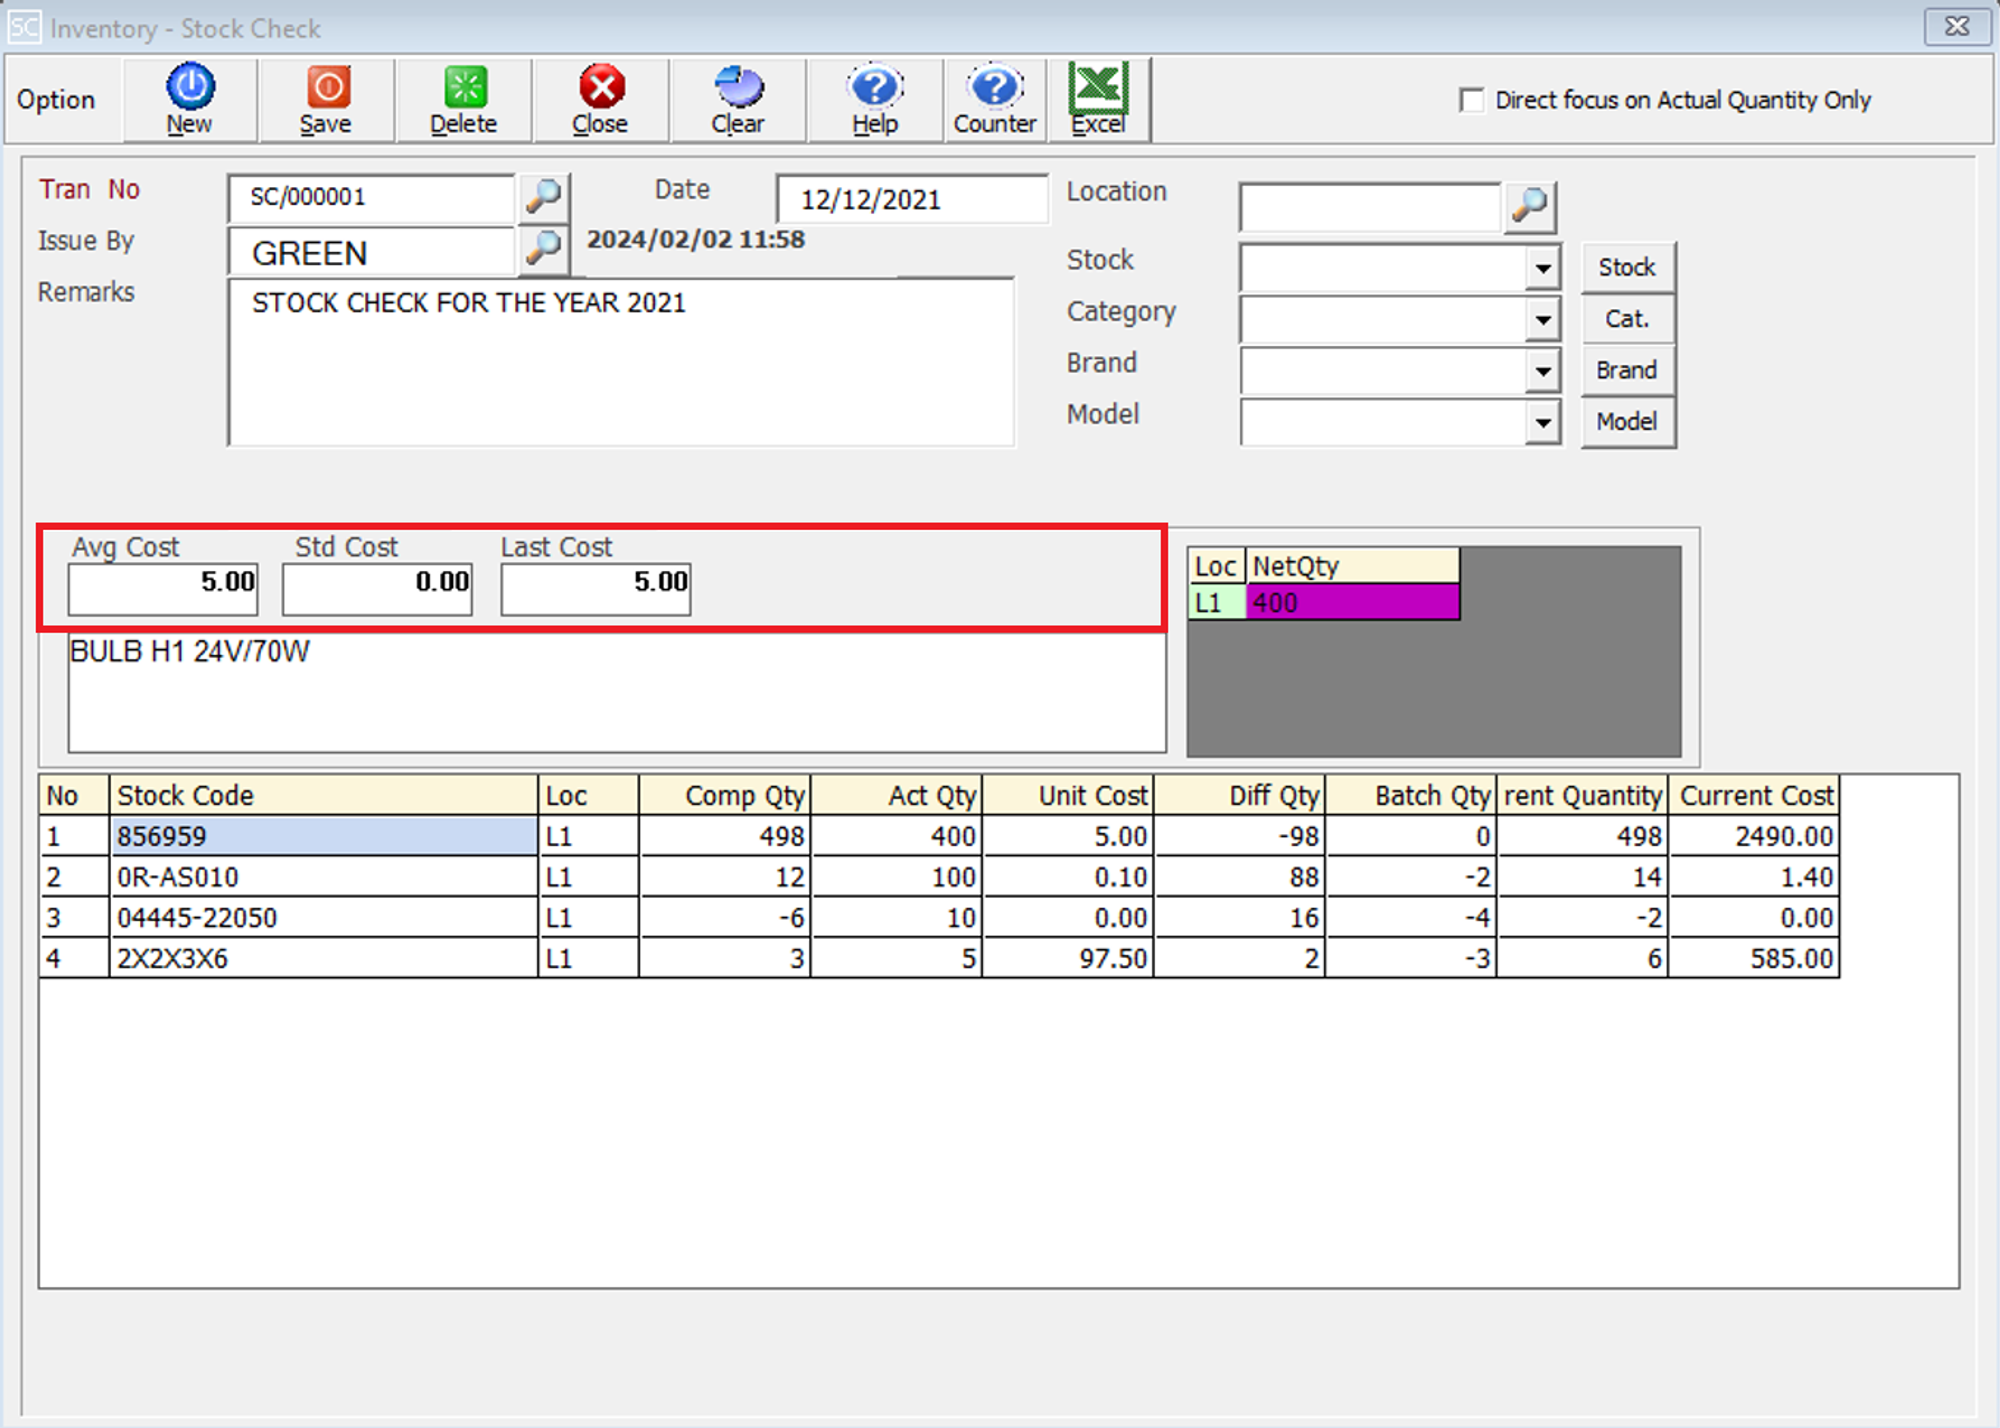The image size is (2000, 1428).
Task: Click the Batch Qty column header
Action: 1411,795
